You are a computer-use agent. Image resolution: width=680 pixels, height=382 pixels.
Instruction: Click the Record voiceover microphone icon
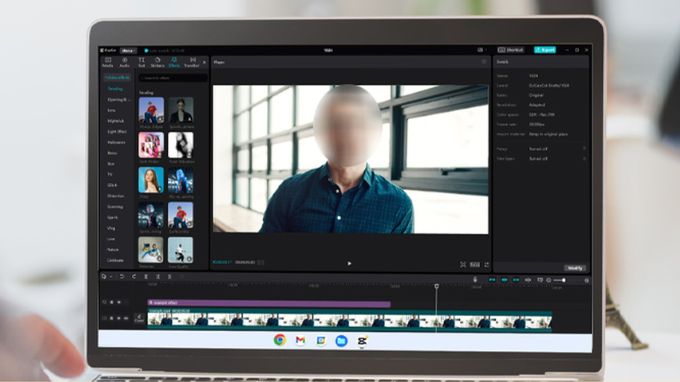[x=475, y=280]
